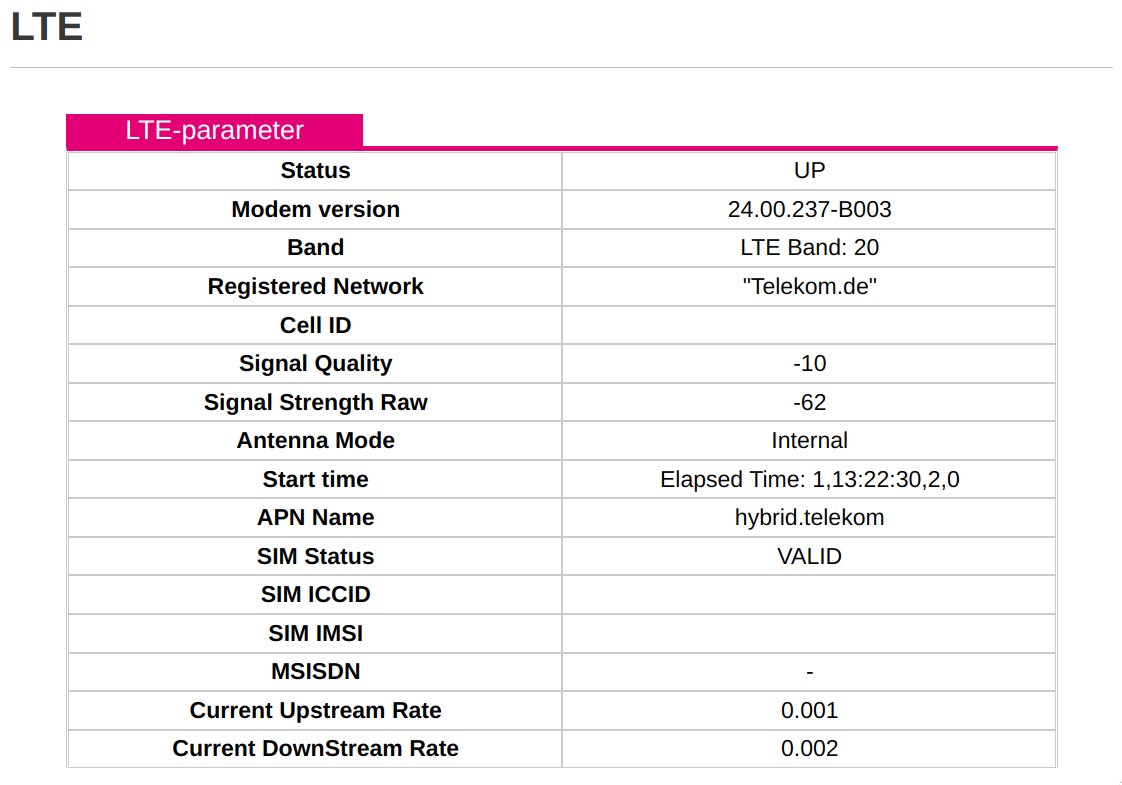Click the Antenna Mode value Internal
Screen dimensions: 1122x785
click(x=809, y=440)
